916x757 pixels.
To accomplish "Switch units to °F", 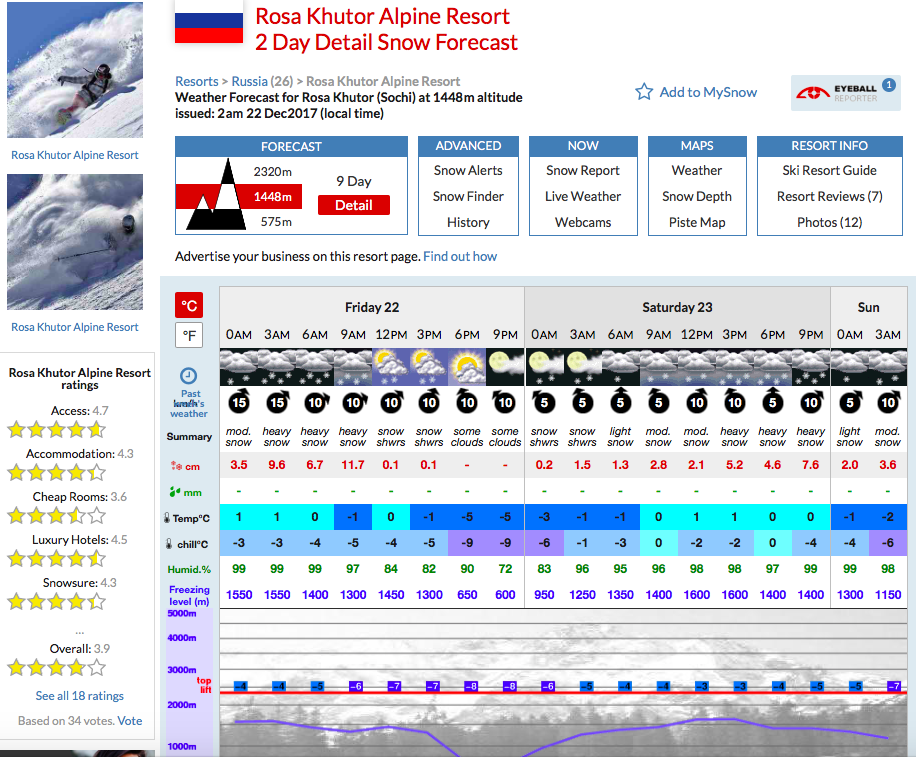I will [x=189, y=335].
